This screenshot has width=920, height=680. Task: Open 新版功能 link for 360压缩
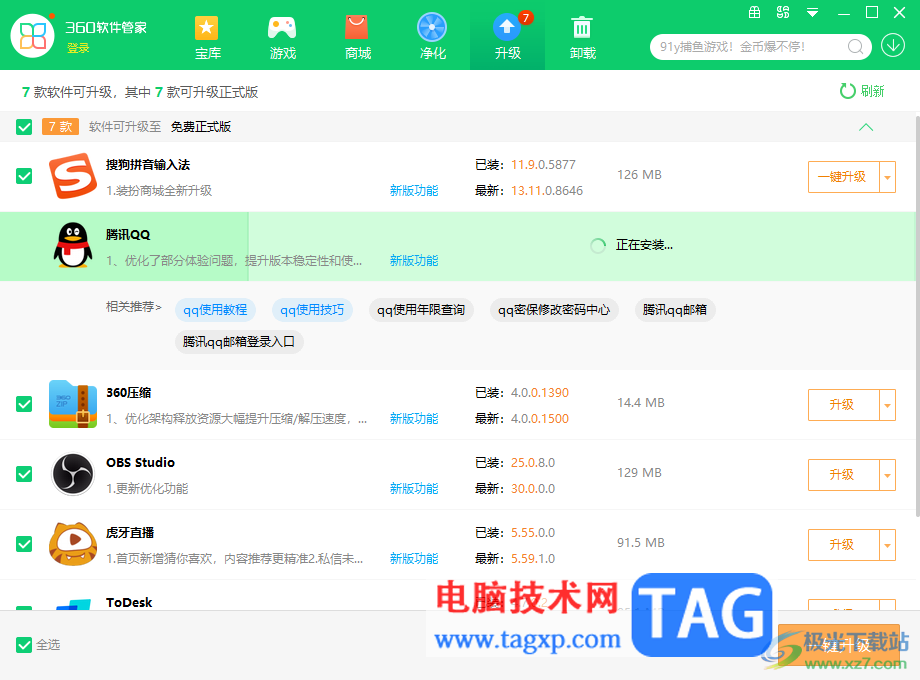click(414, 418)
